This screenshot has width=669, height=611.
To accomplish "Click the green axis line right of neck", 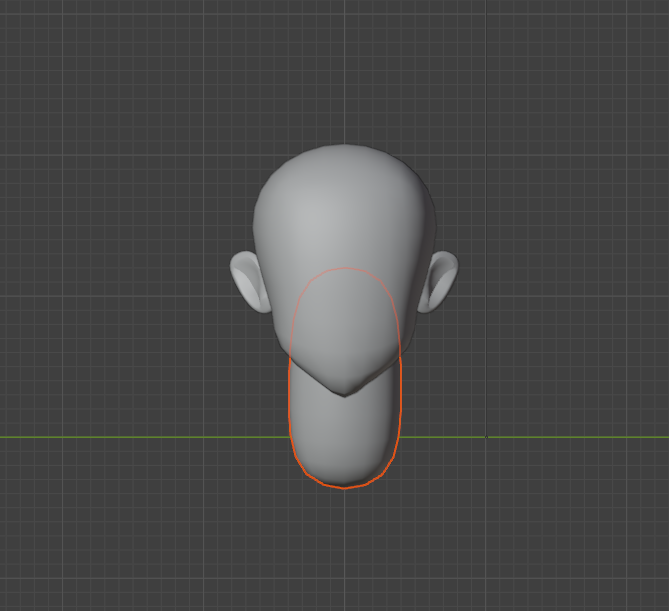I will click(x=534, y=437).
